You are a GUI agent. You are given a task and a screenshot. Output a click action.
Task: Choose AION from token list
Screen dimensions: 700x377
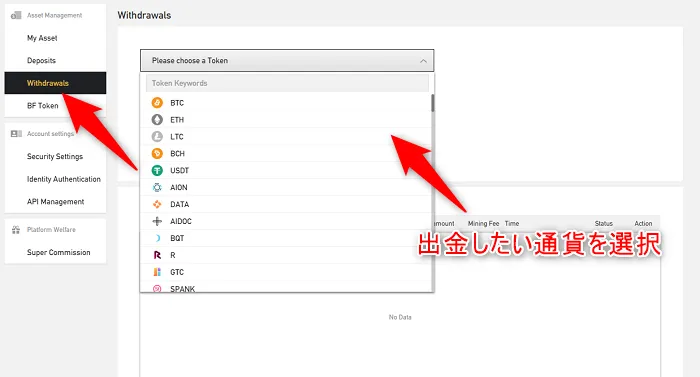pos(286,188)
